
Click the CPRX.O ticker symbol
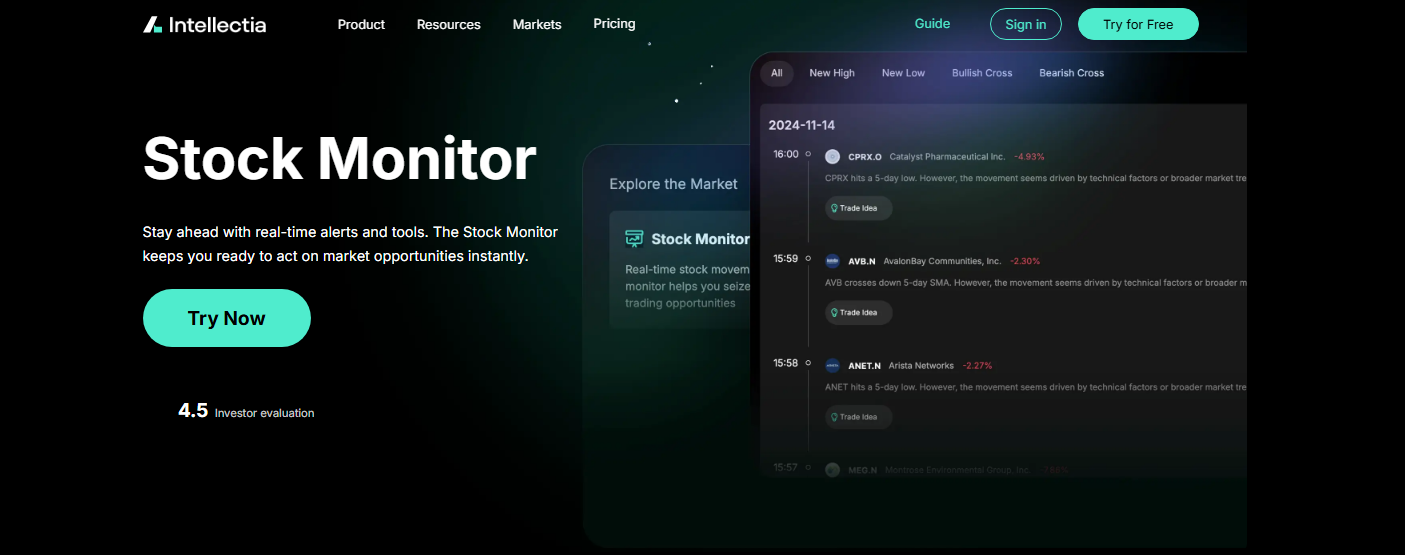tap(864, 157)
